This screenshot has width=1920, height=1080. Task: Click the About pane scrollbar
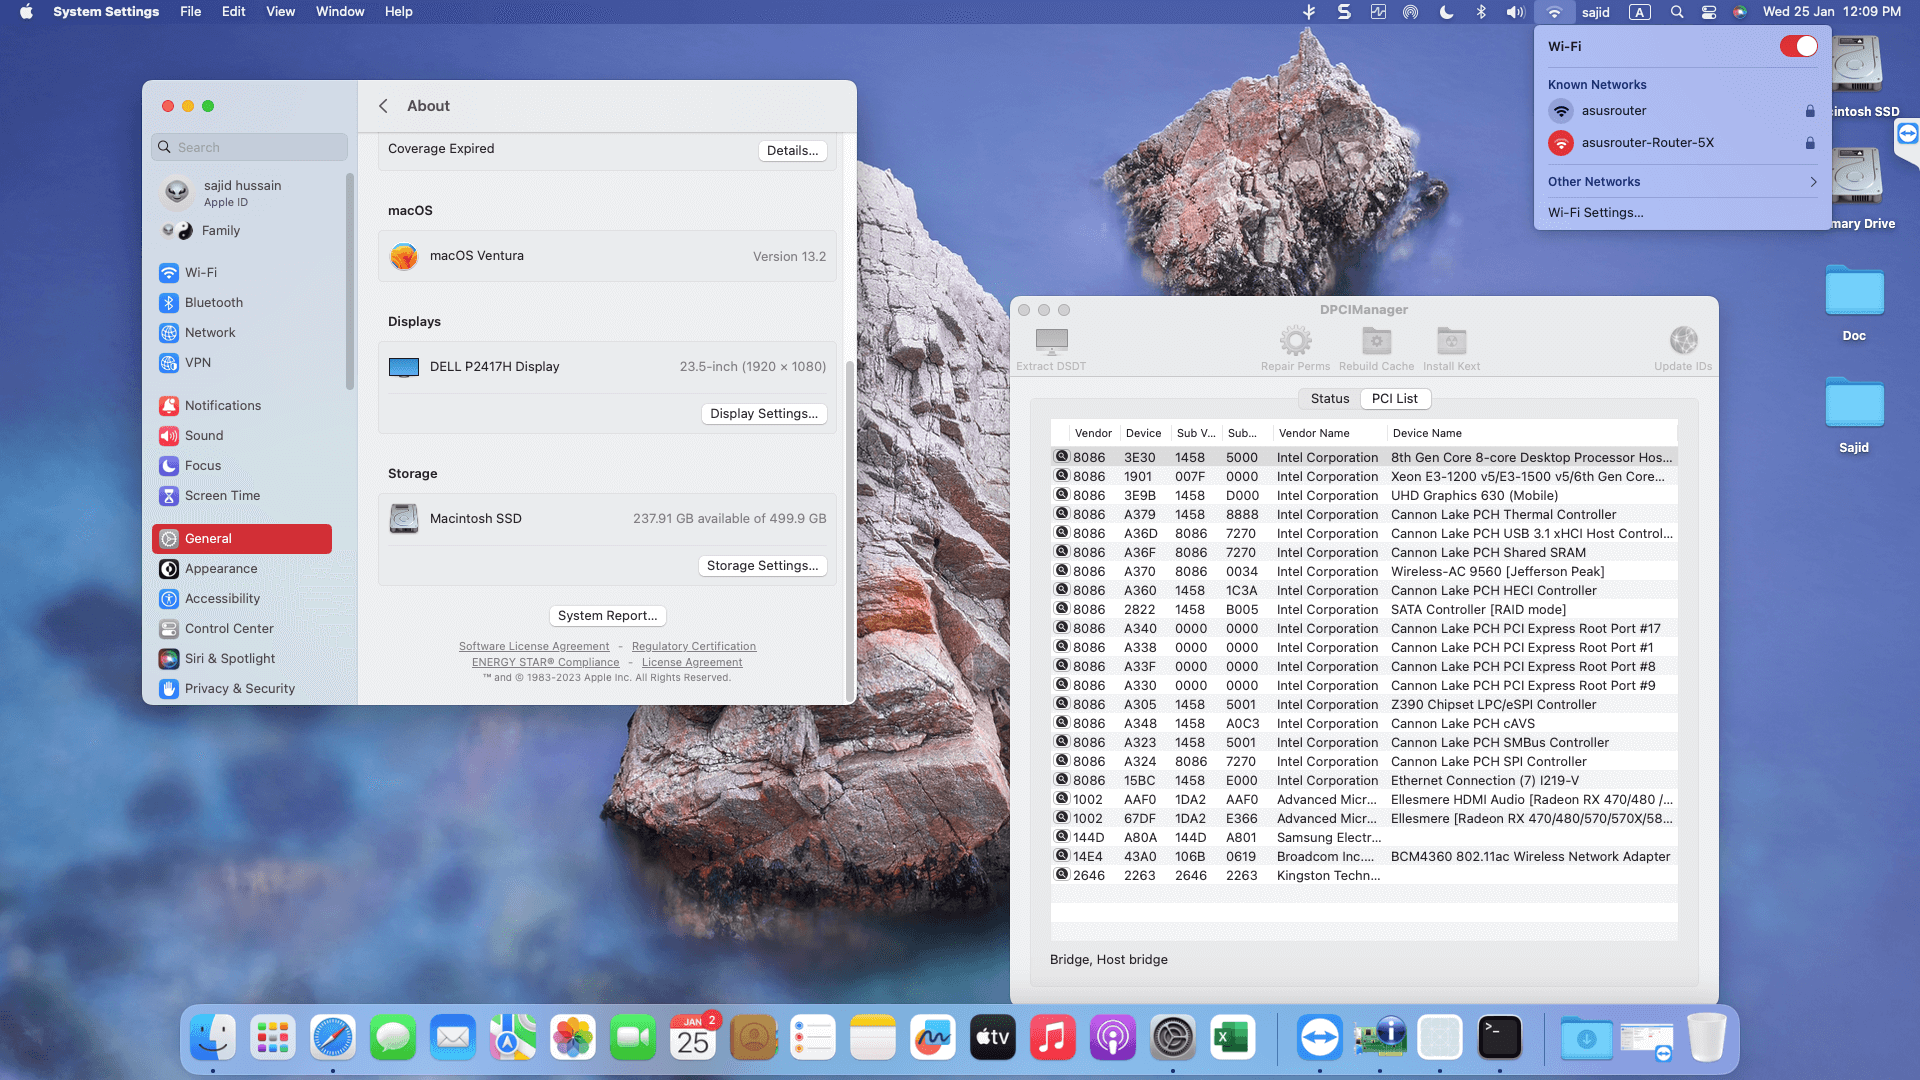[x=850, y=530]
